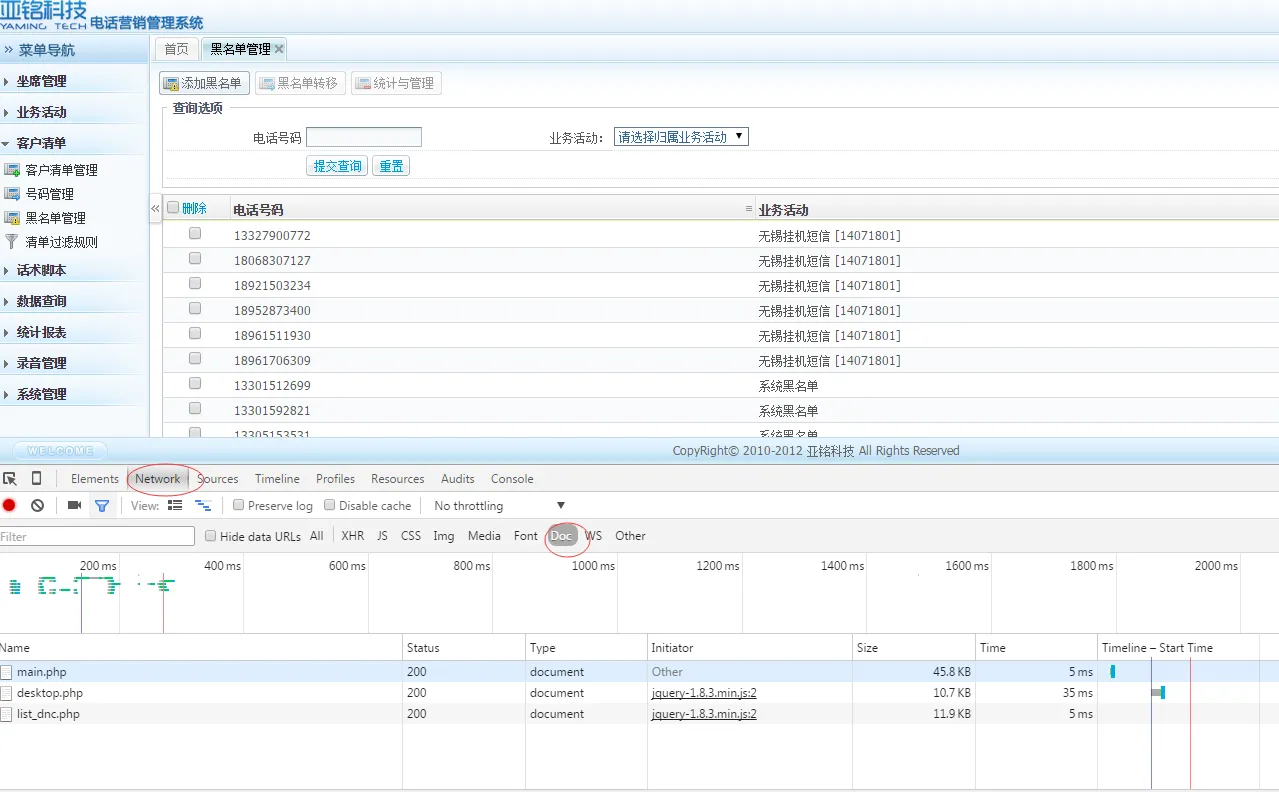
Task: Click the DevTools inspect element arrow icon
Action: pyautogui.click(x=10, y=479)
